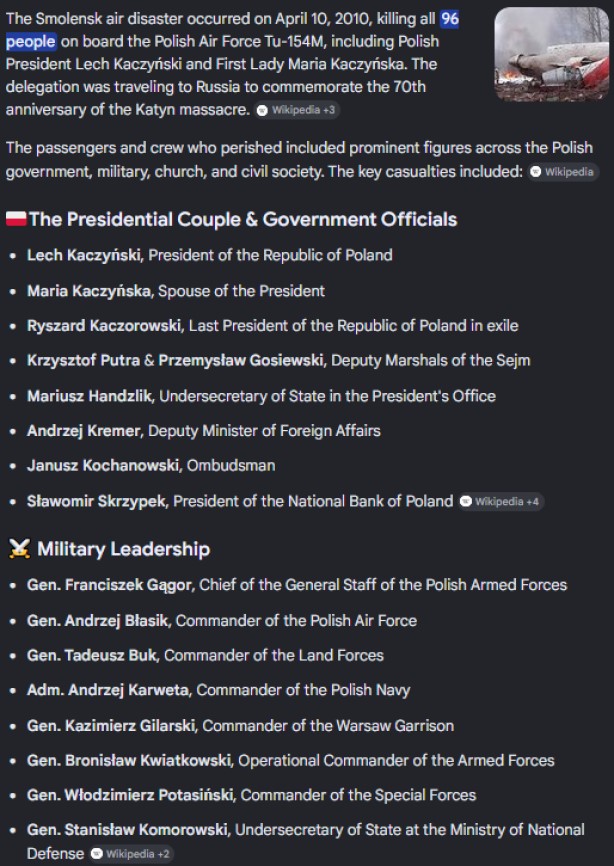Screen dimensions: 614x866
Task: Open the plane crash wreckage thumbnail
Action: click(x=551, y=54)
